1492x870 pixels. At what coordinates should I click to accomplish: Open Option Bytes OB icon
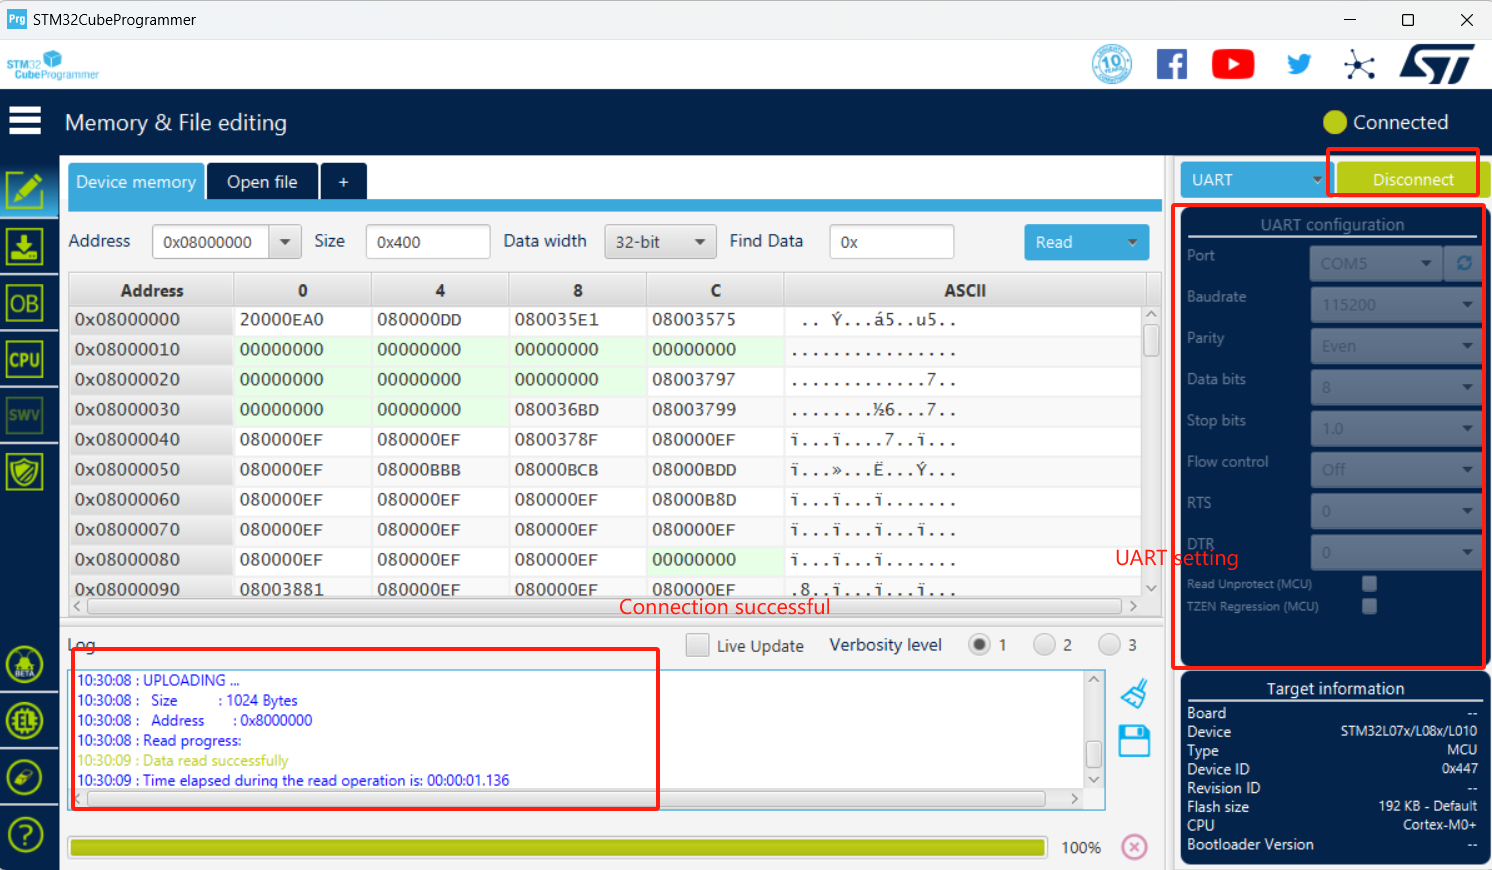(x=25, y=303)
